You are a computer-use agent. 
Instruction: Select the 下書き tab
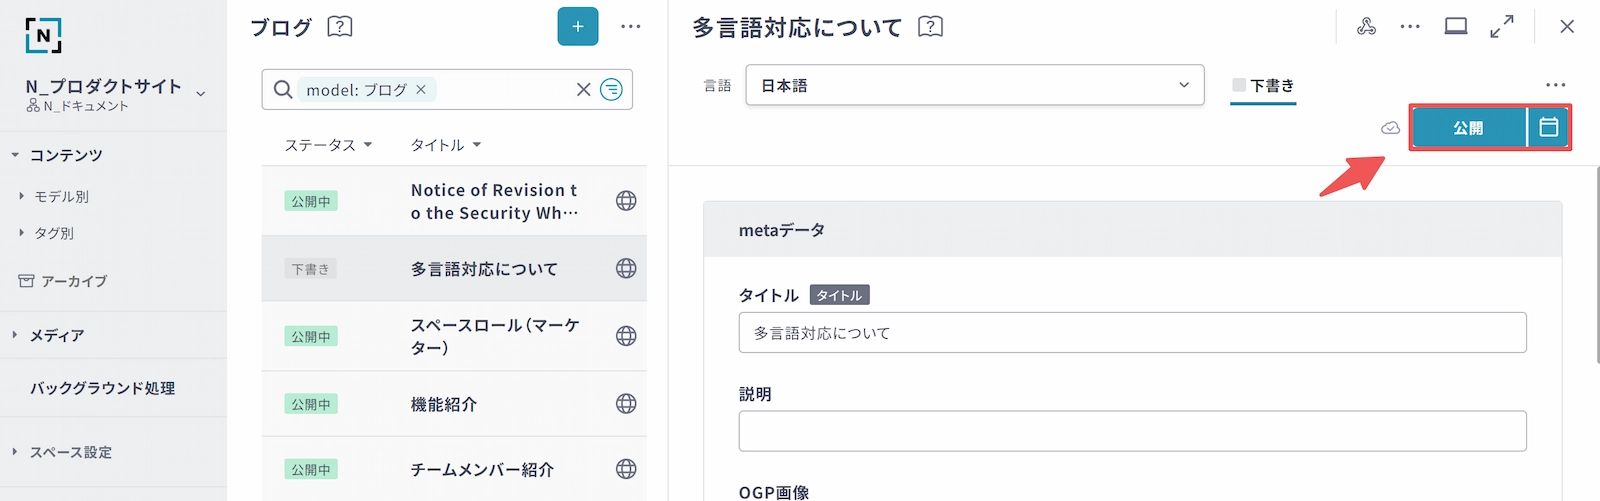tap(1263, 86)
